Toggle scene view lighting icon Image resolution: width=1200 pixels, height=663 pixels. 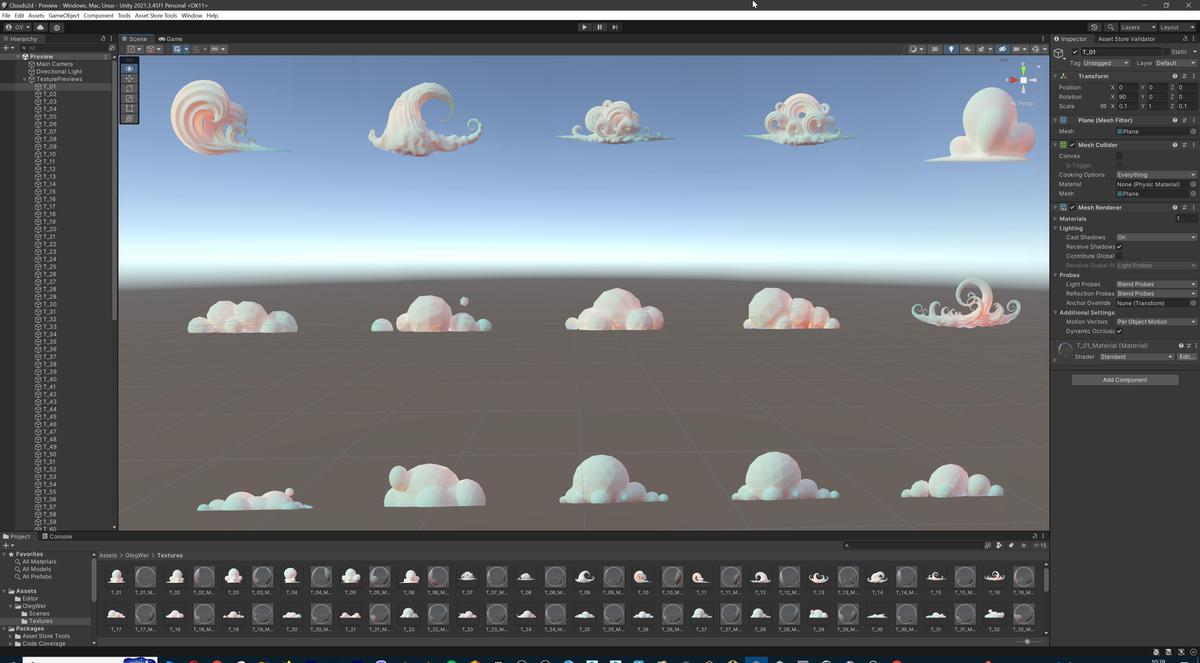(952, 49)
